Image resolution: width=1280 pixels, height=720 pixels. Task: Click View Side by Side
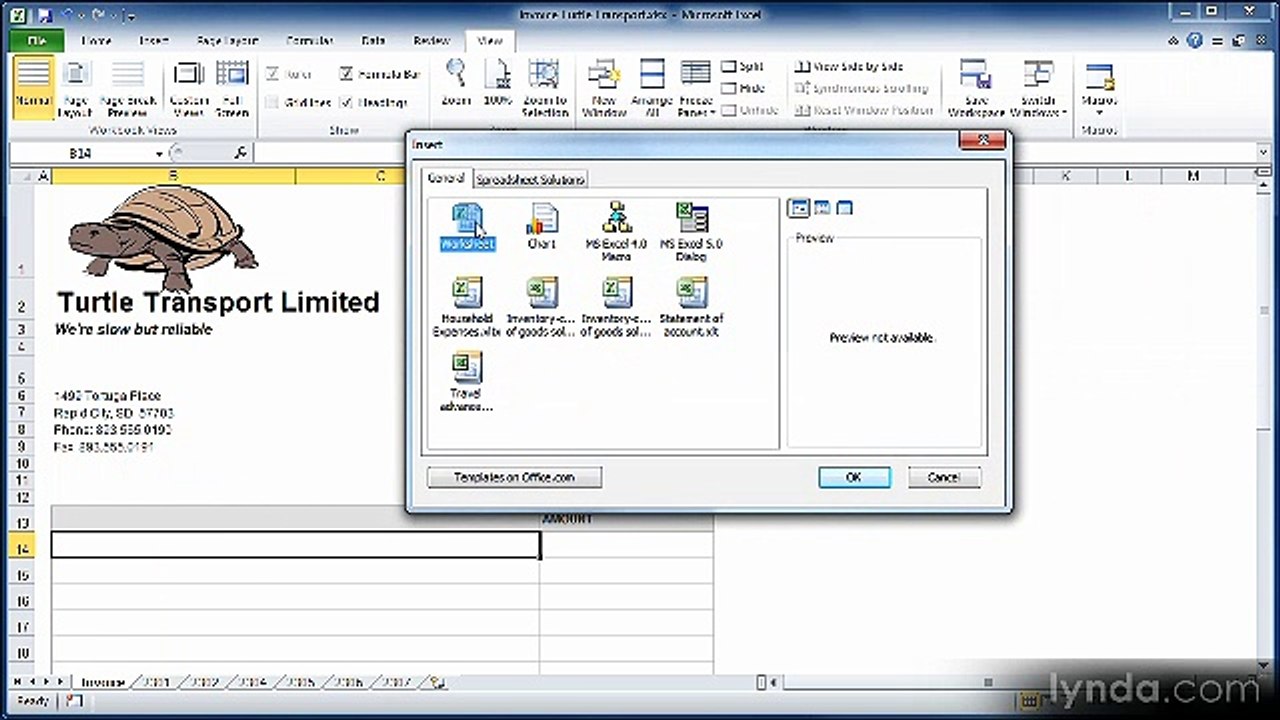tap(849, 66)
